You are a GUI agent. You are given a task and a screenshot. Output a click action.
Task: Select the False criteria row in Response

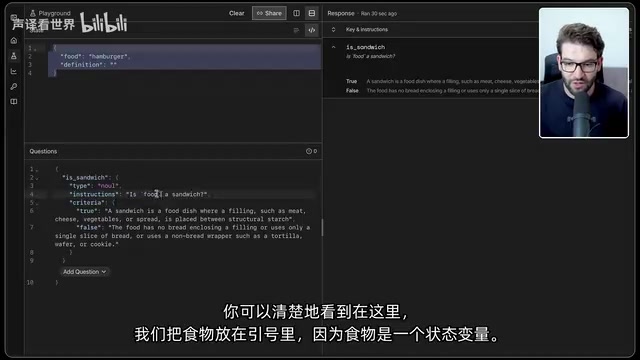click(442, 91)
